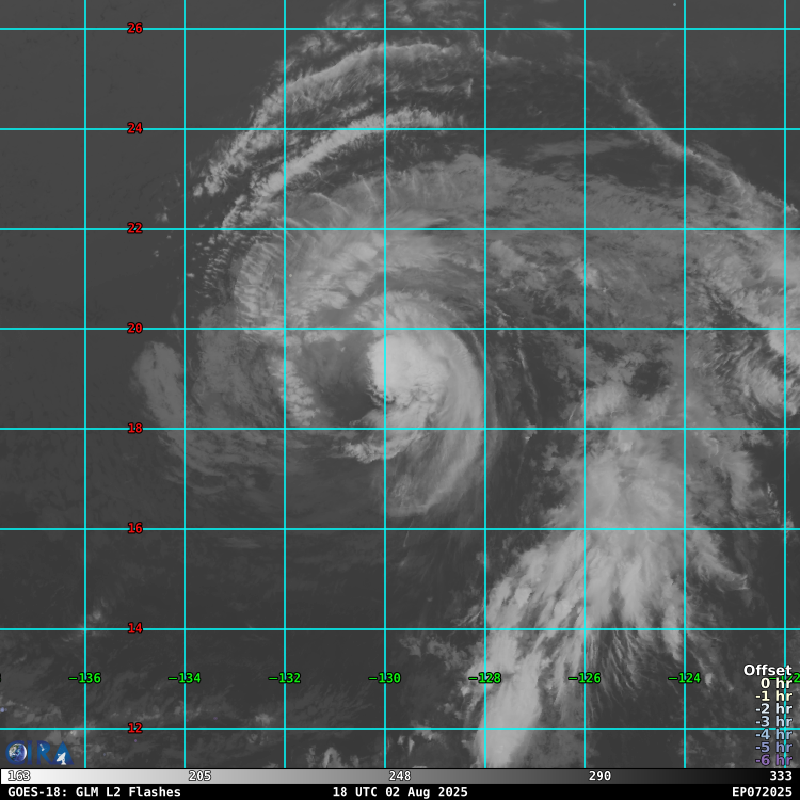Image resolution: width=800 pixels, height=800 pixels.
Task: Click the red latitude label 20
Action: click(135, 328)
